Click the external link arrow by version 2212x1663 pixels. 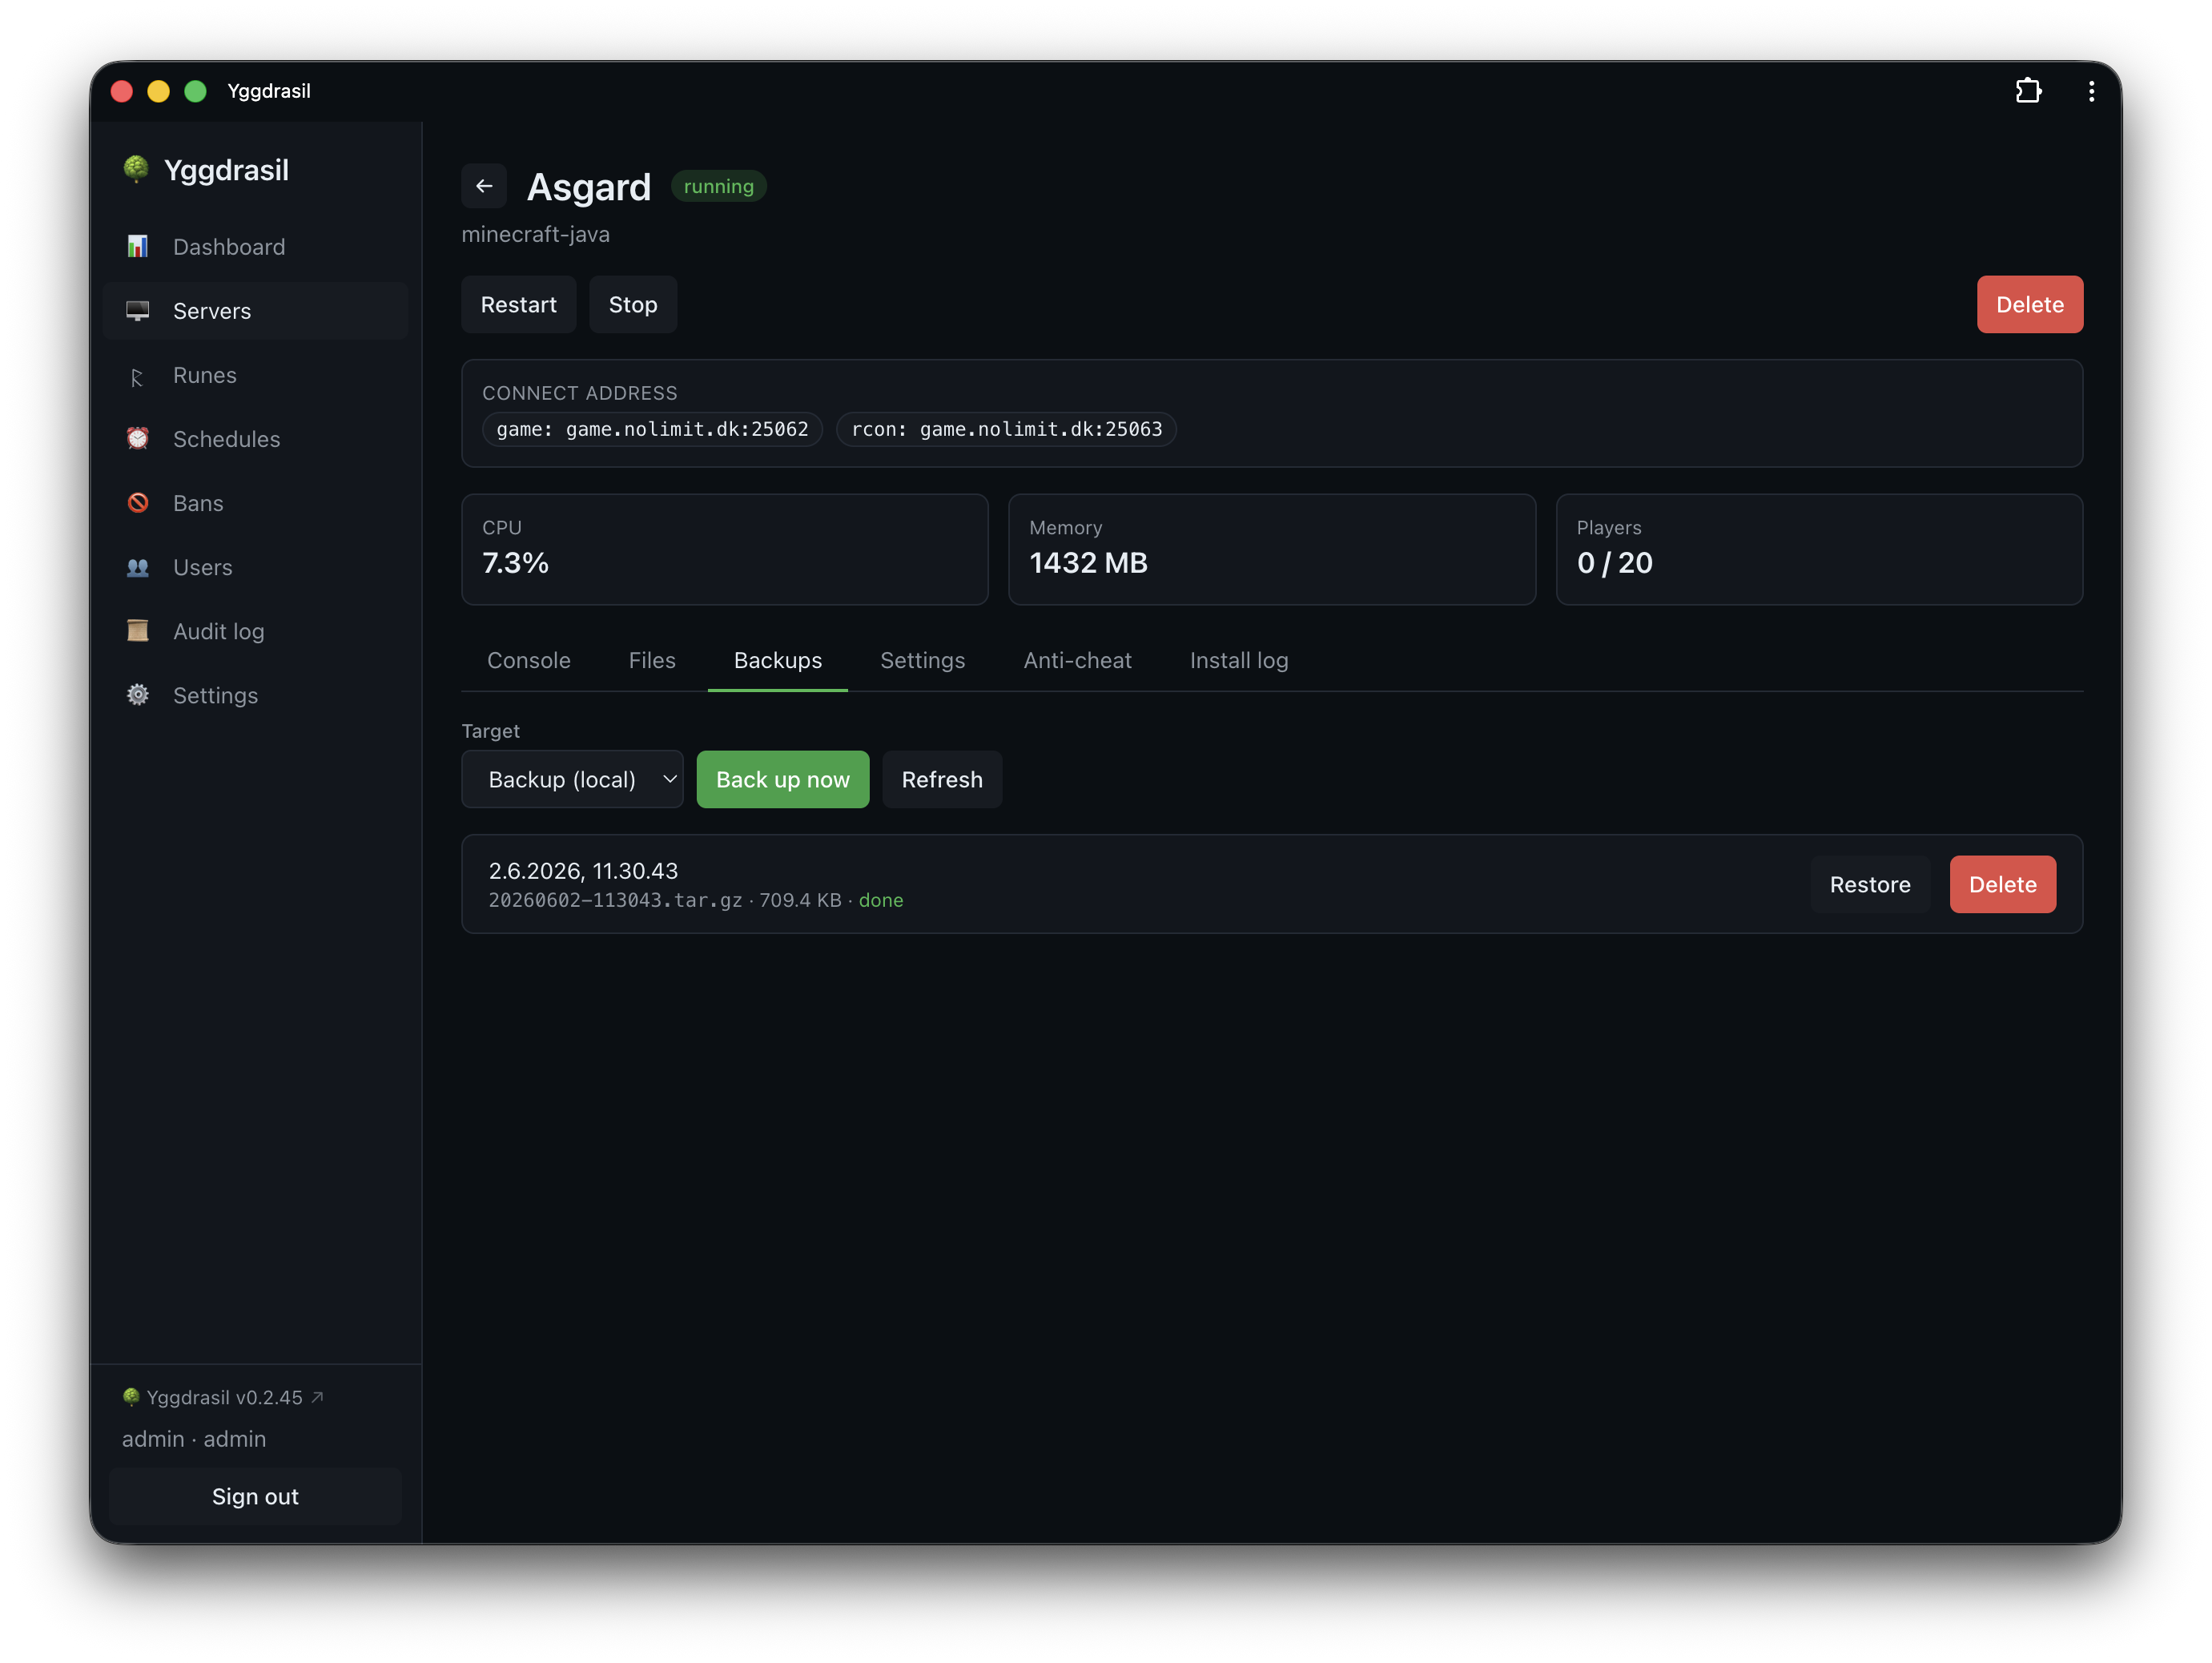click(318, 1397)
